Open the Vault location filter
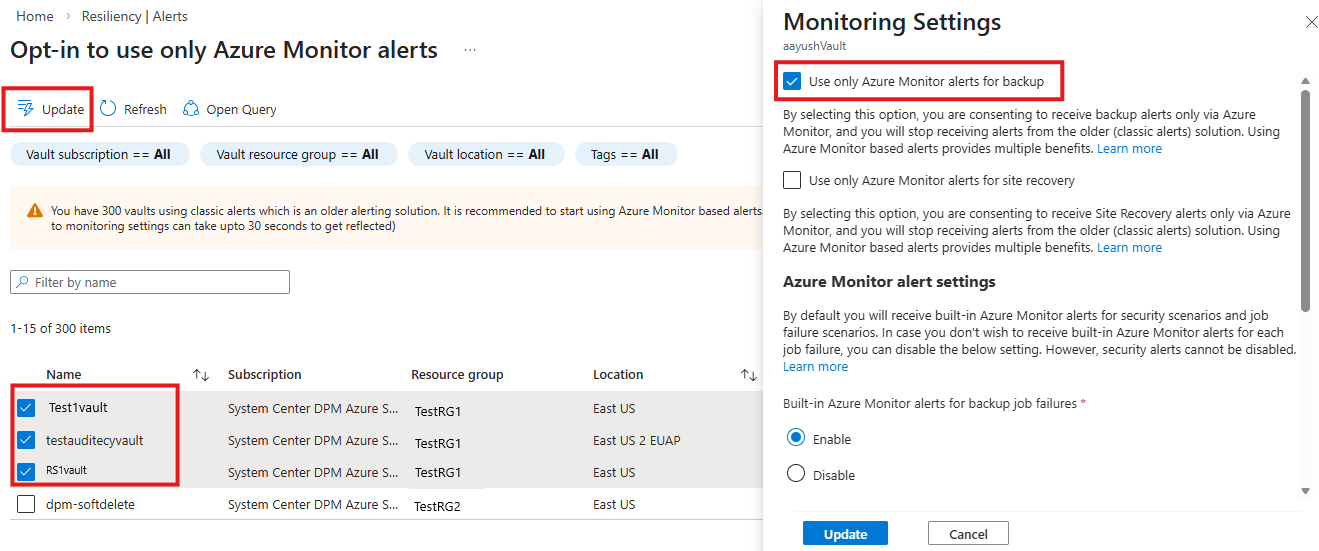Viewport: 1319px width, 551px height. pyautogui.click(x=485, y=154)
